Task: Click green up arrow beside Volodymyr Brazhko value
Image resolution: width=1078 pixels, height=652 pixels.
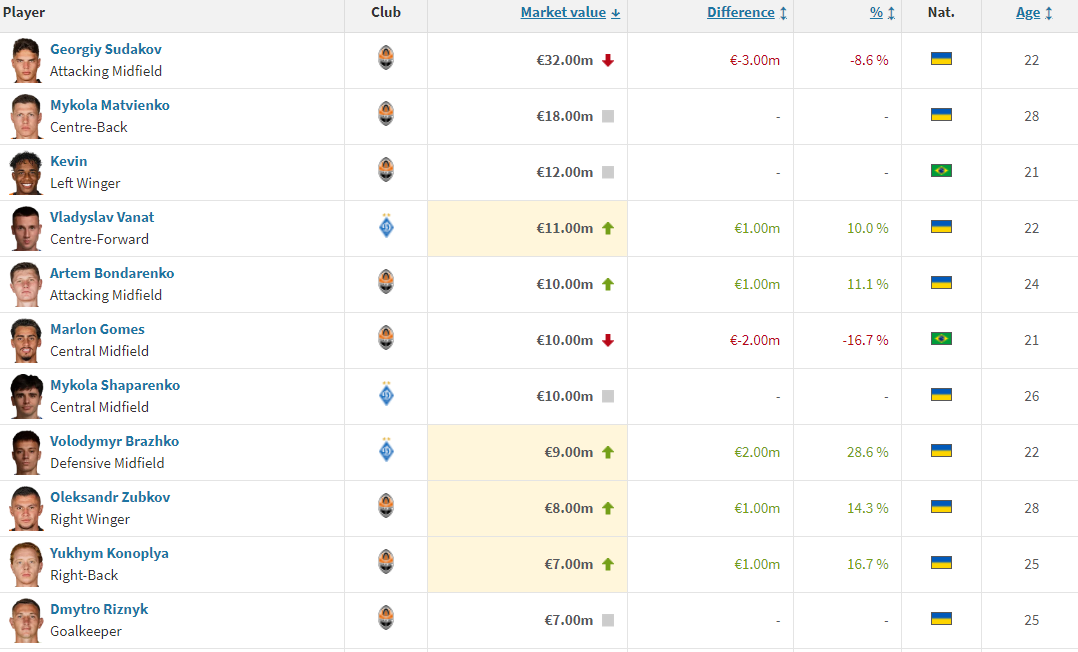Action: point(608,452)
